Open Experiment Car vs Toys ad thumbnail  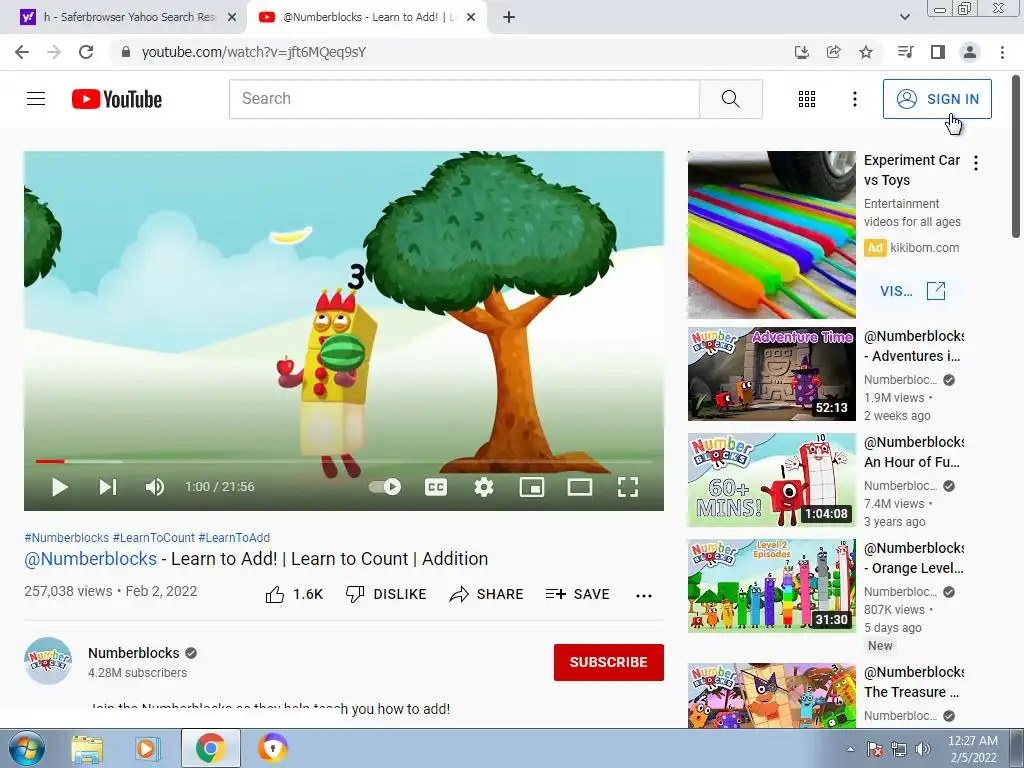[771, 234]
